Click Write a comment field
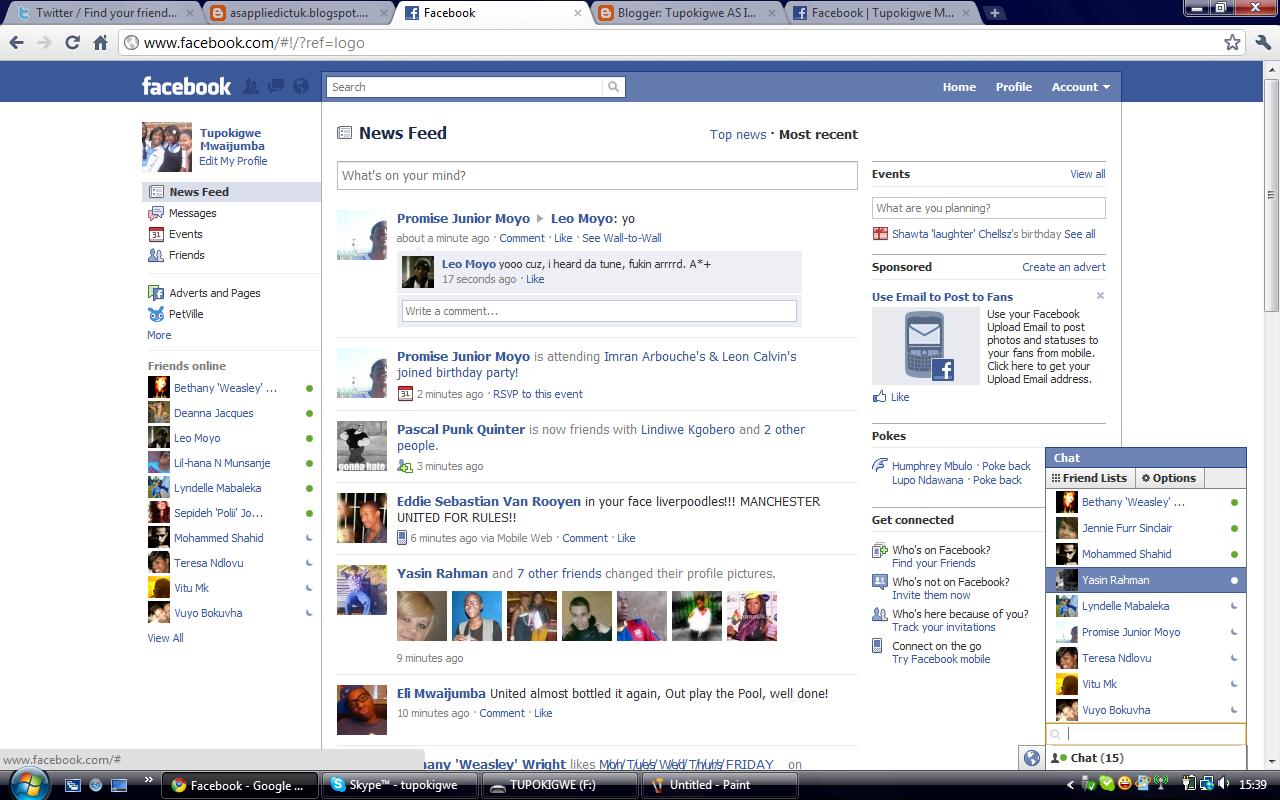This screenshot has height=800, width=1280. pos(599,311)
